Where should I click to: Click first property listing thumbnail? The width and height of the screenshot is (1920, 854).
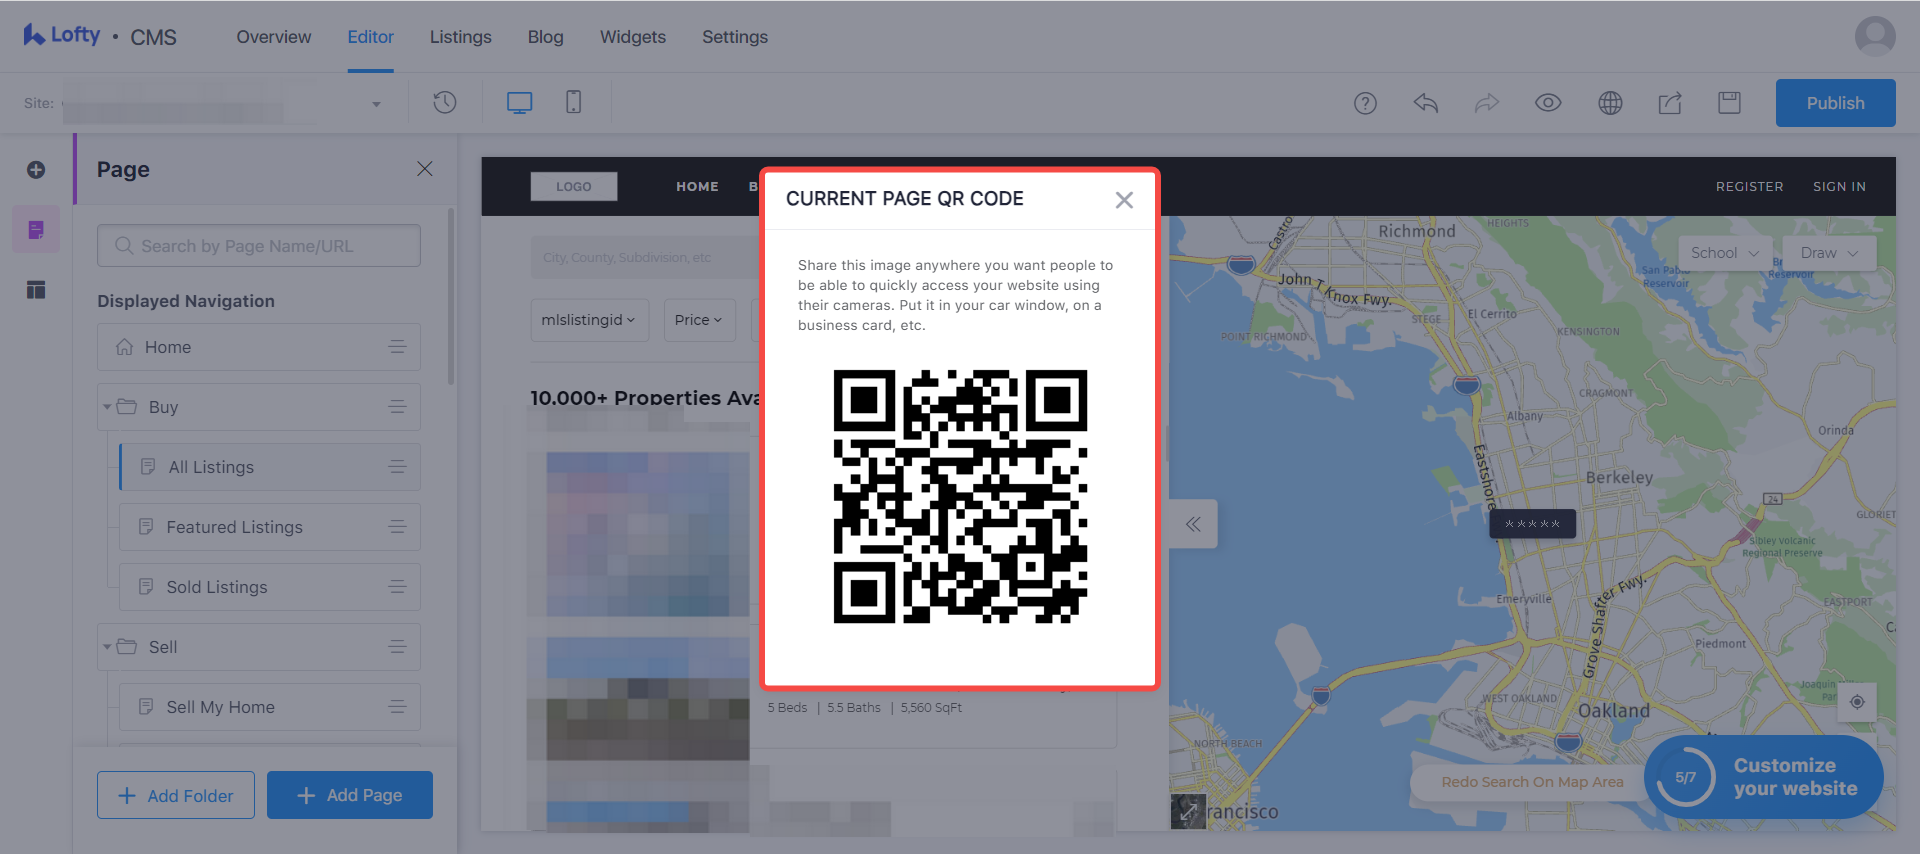click(x=648, y=534)
